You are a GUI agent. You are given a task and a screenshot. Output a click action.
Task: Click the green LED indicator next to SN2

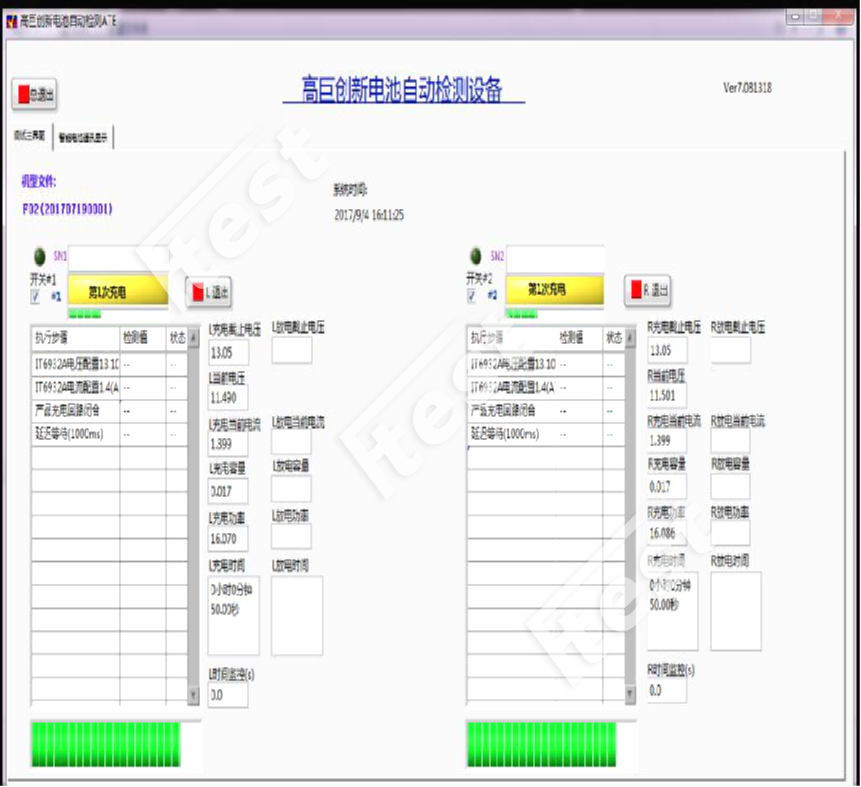(475, 256)
